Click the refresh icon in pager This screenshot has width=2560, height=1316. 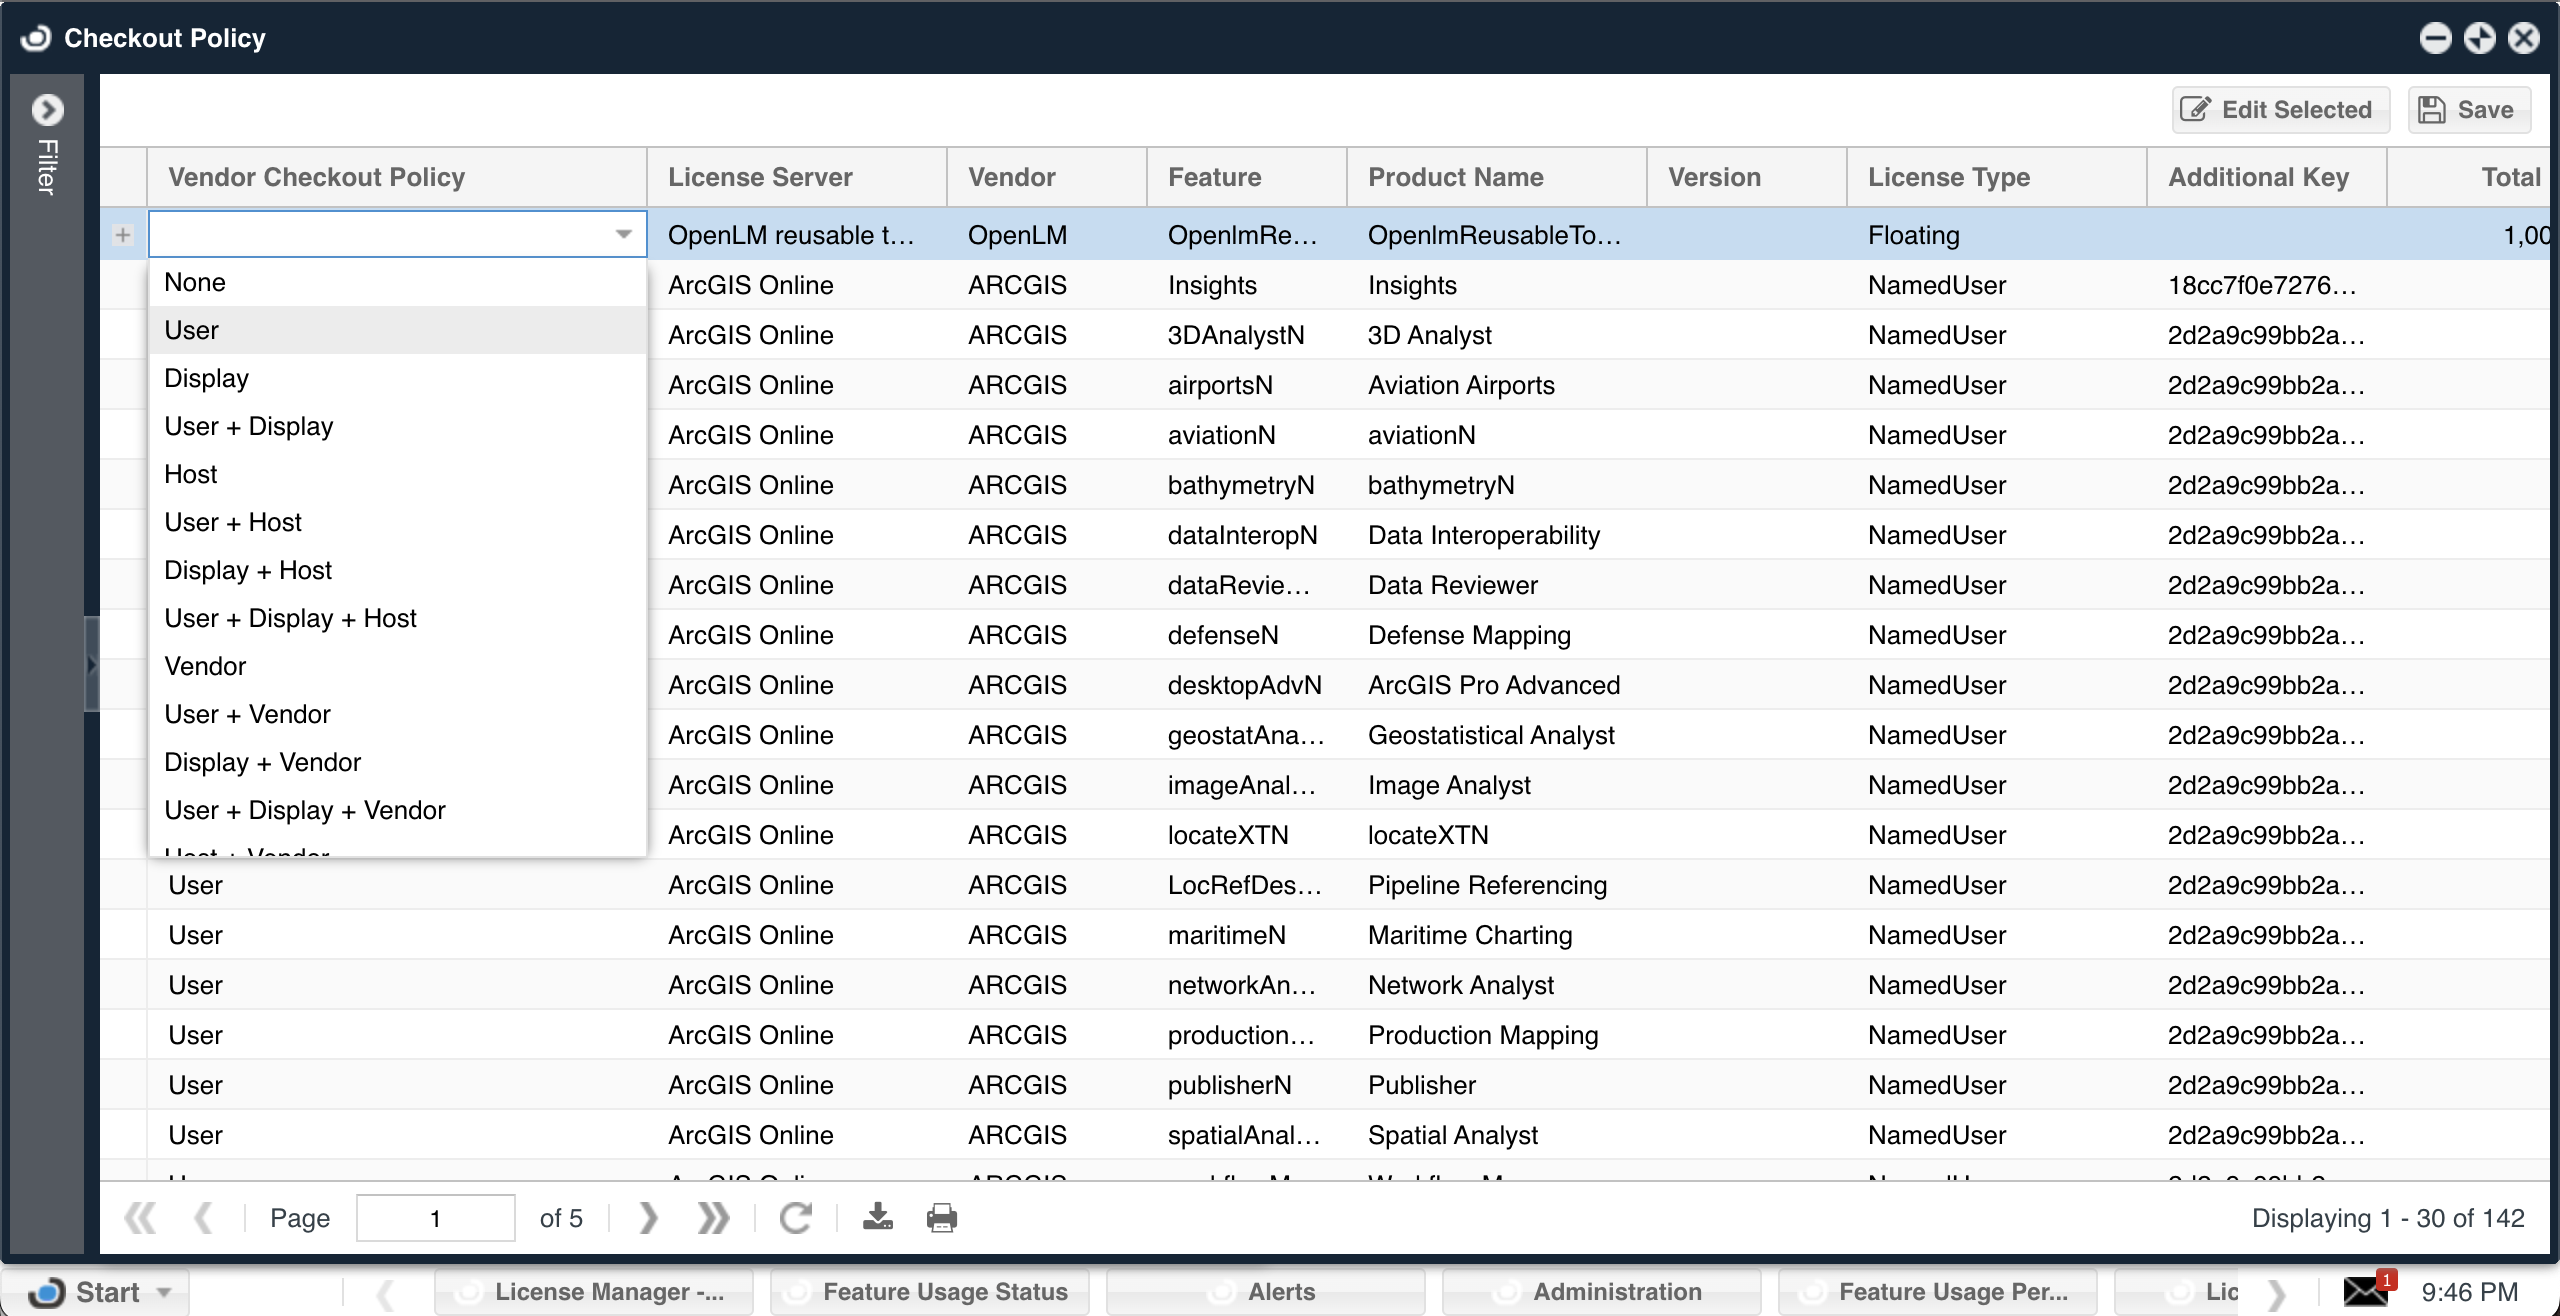(795, 1217)
